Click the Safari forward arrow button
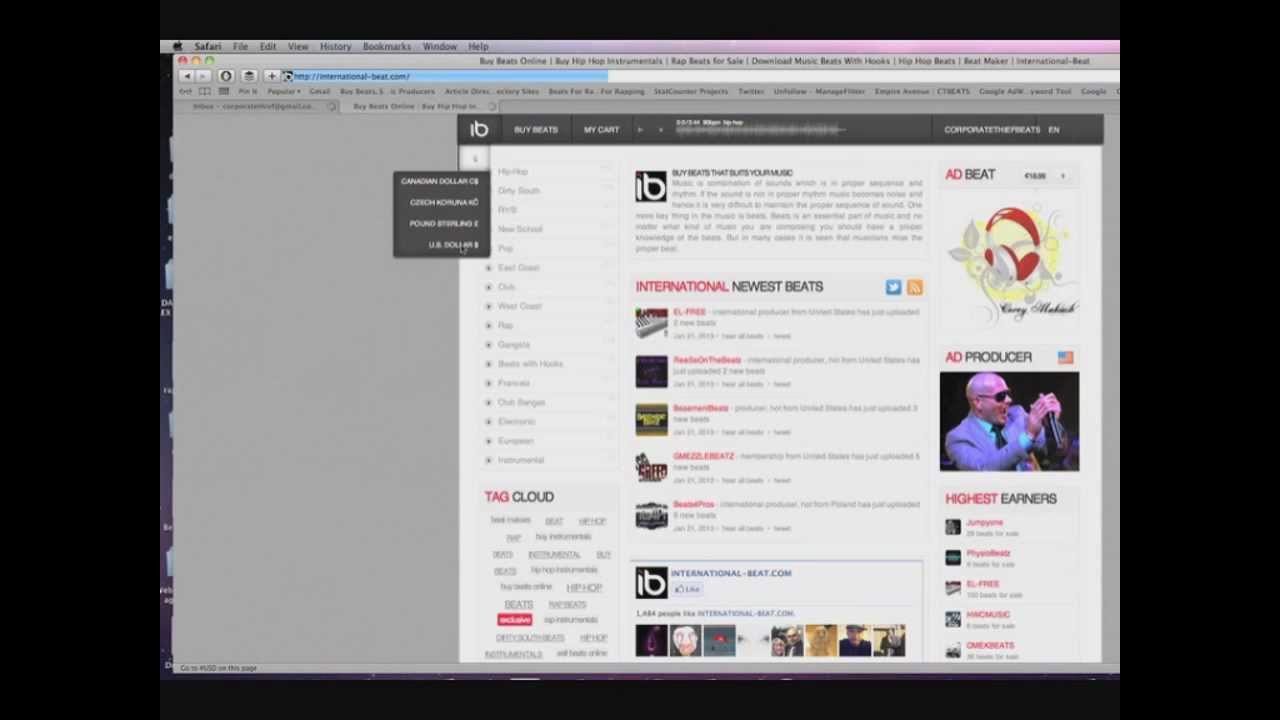Image resolution: width=1280 pixels, height=720 pixels. pos(202,76)
